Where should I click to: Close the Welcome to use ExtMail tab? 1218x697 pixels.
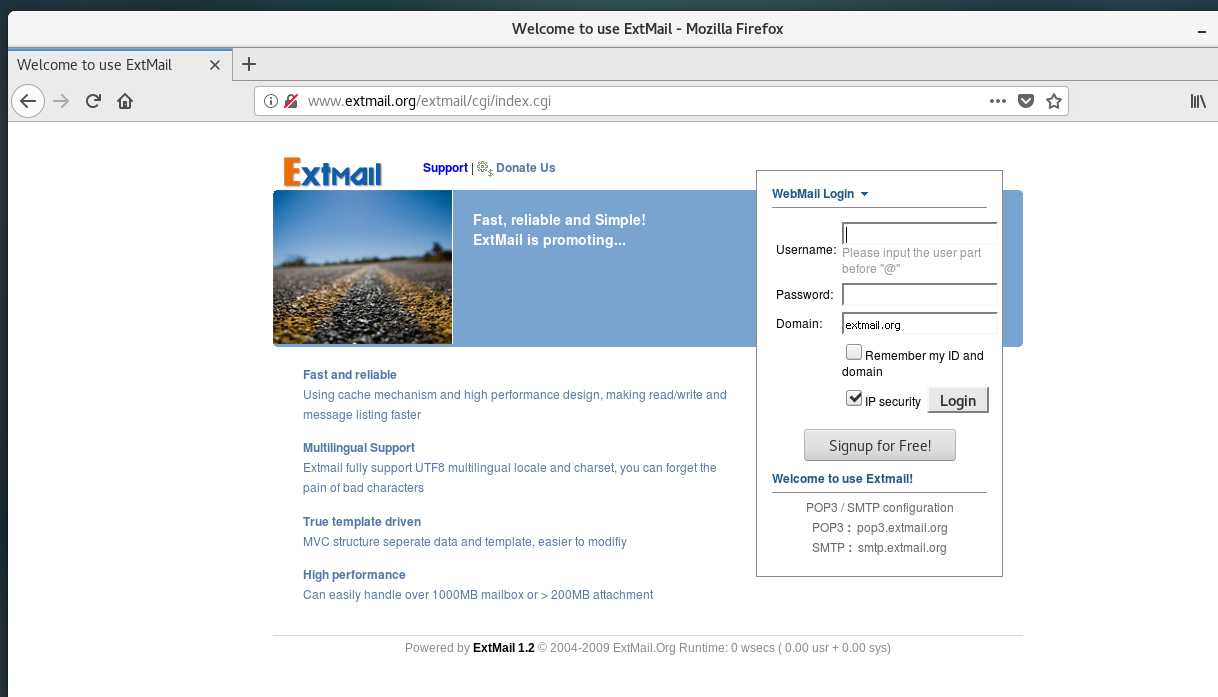215,65
